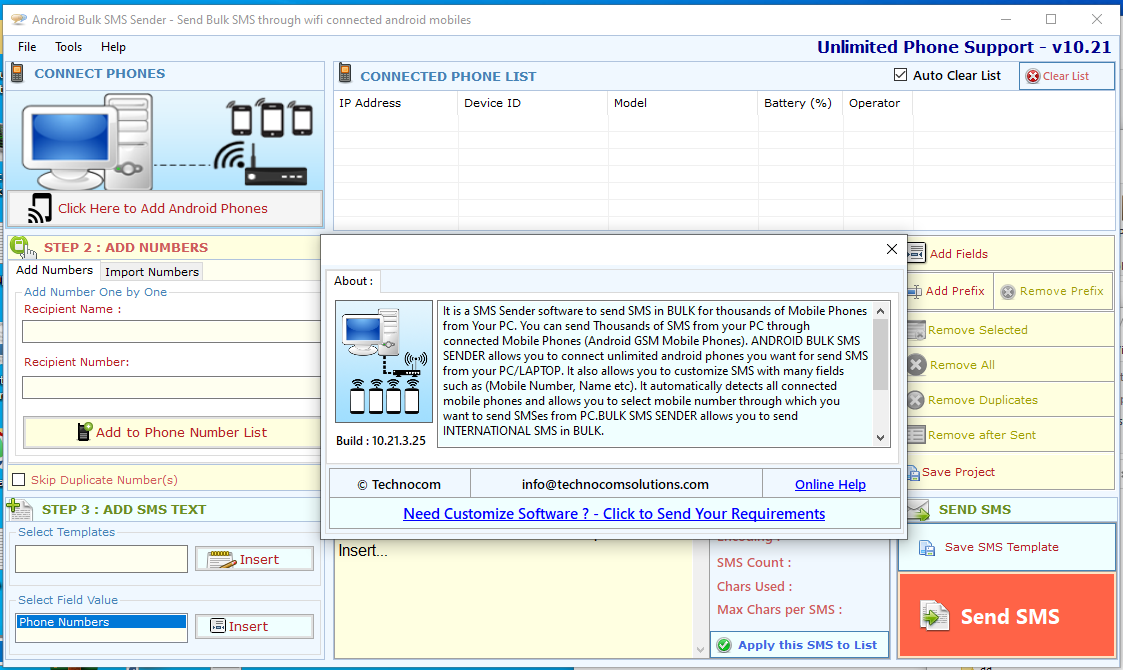
Task: Click Add to Phone Number List
Action: point(171,432)
